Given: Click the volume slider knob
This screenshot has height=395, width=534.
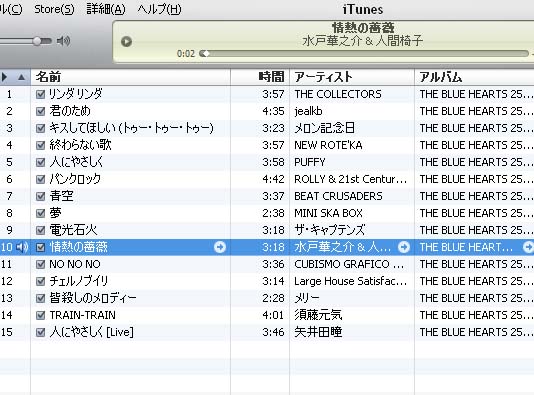Looking at the screenshot, I should pos(37,41).
